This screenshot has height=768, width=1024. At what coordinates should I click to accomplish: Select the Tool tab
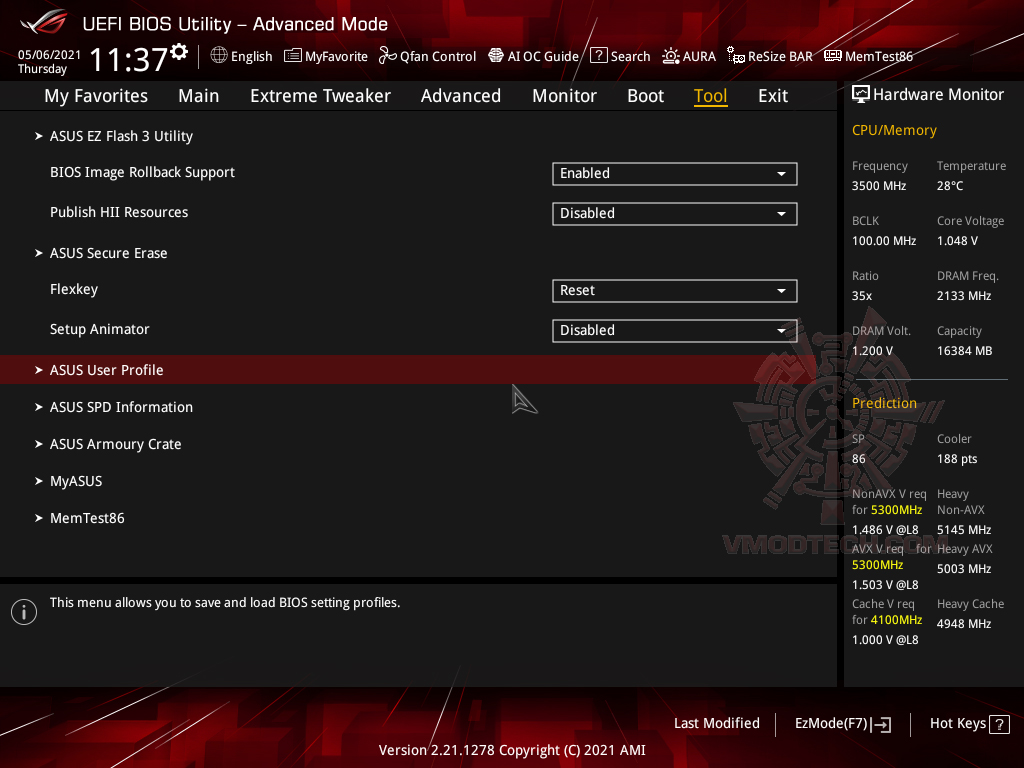point(711,96)
